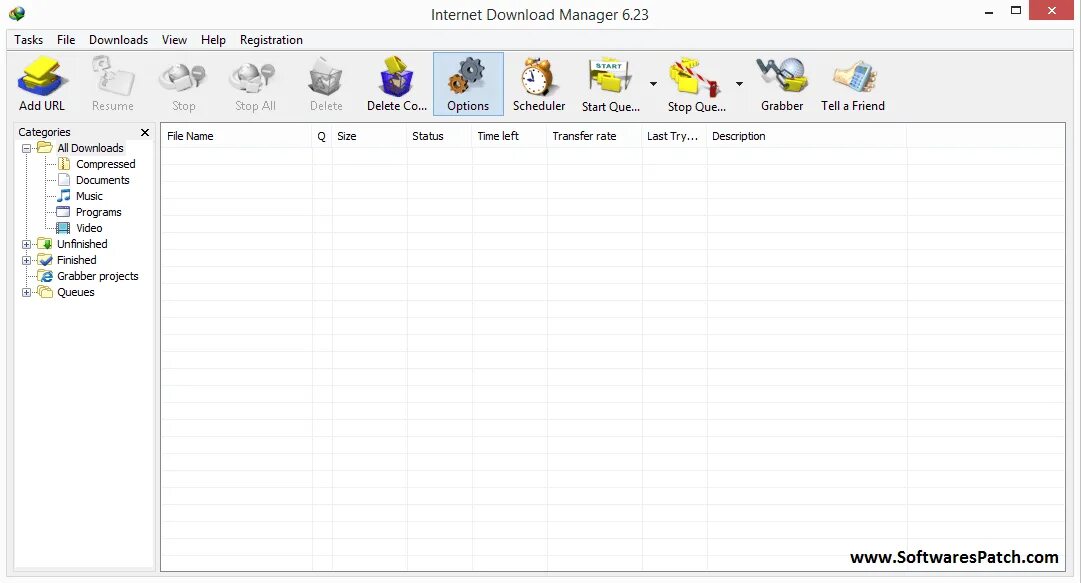The height and width of the screenshot is (583, 1081).
Task: Expand the Queues tree node
Action: [x=26, y=292]
